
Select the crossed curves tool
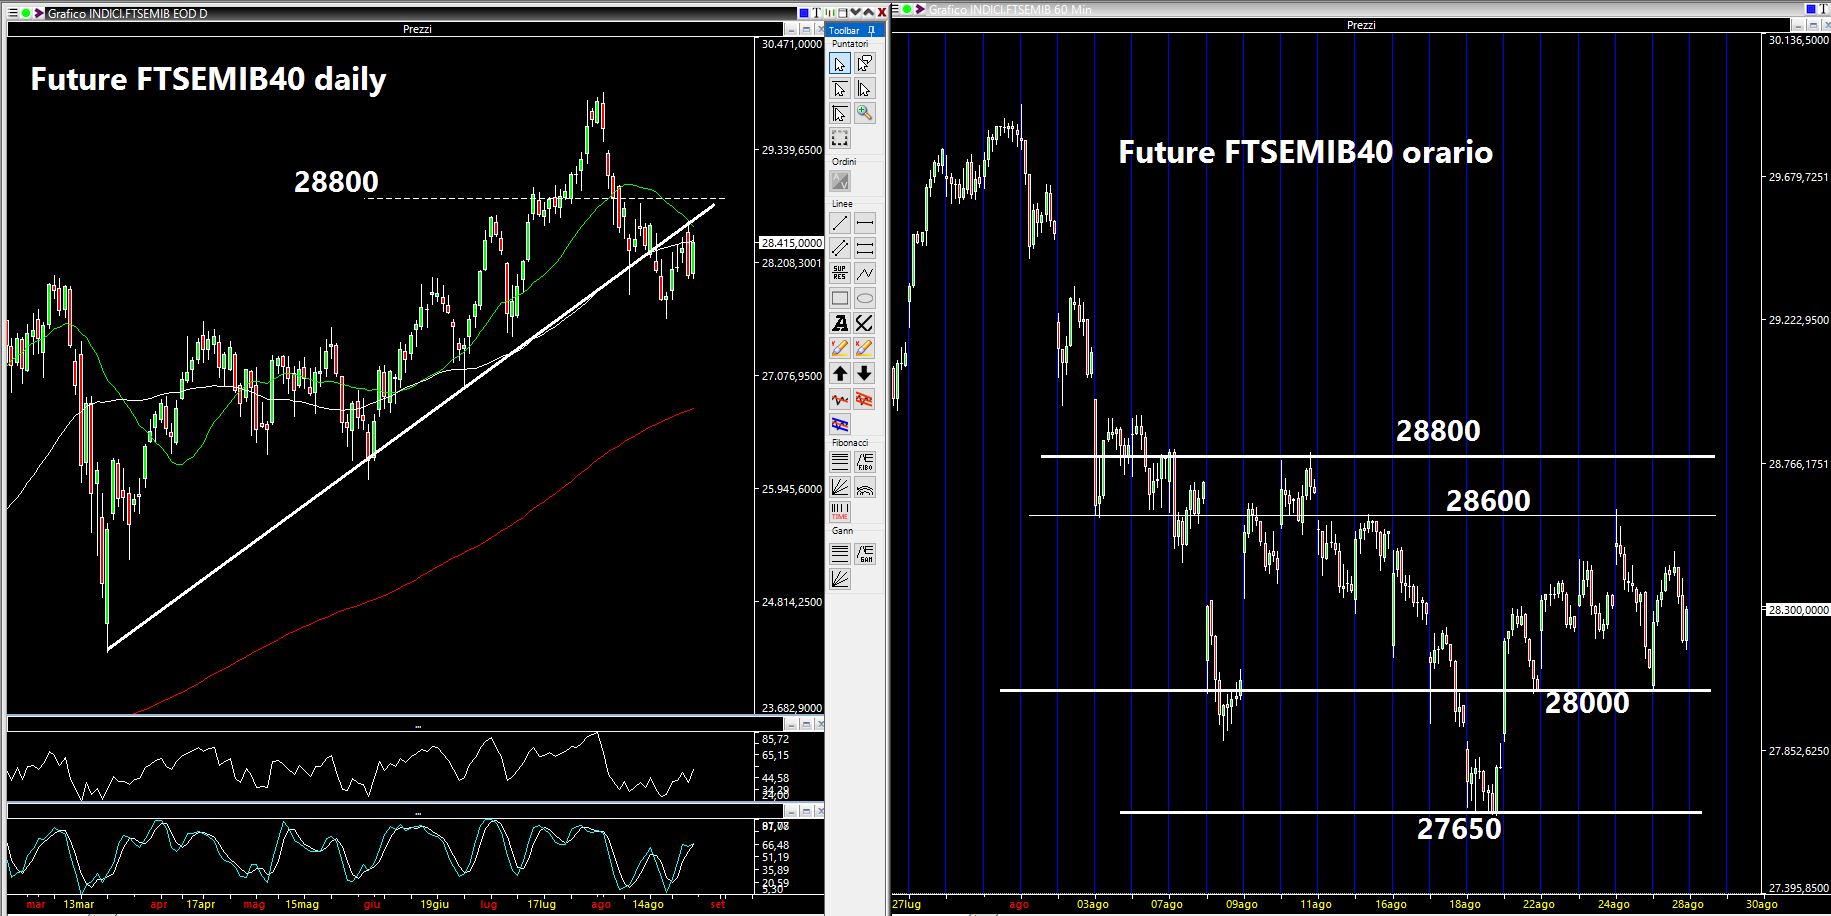tap(864, 323)
